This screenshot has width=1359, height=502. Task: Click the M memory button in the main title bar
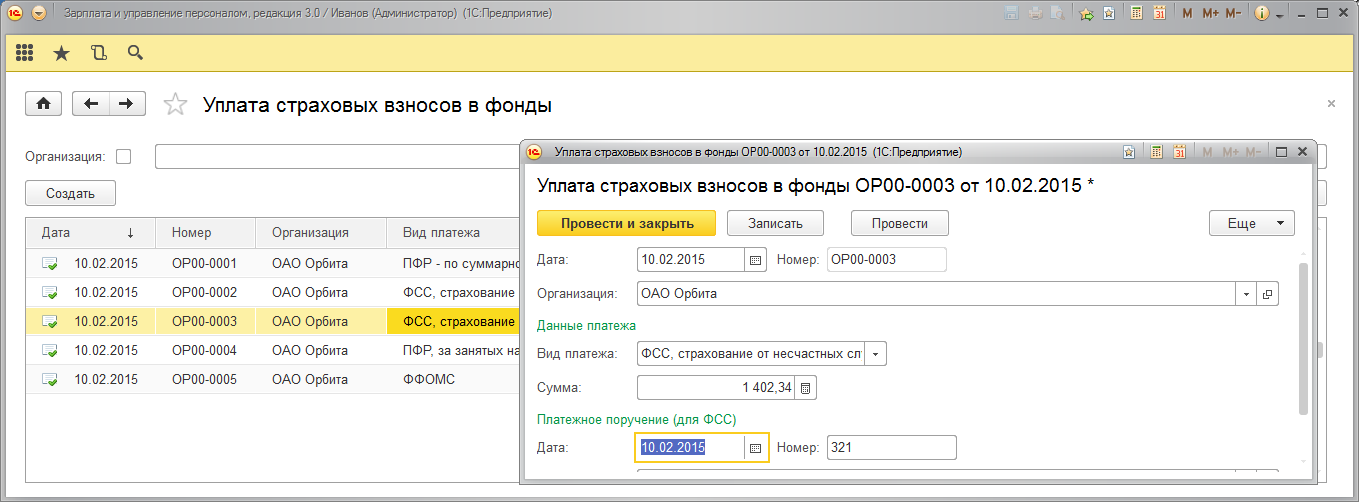click(1187, 14)
